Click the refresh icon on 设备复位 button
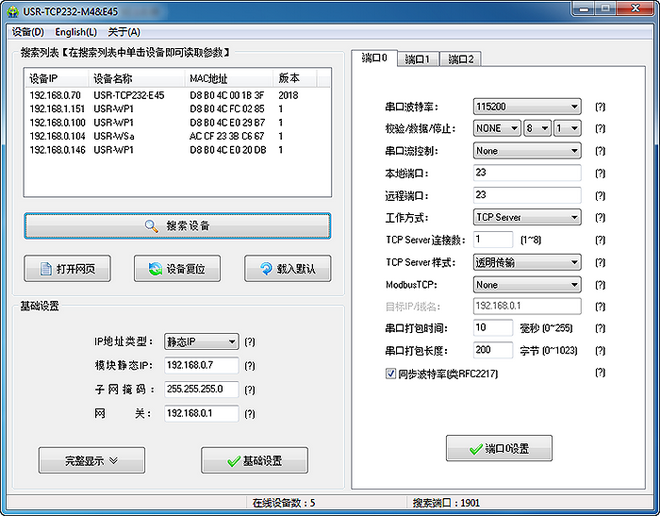The width and height of the screenshot is (660, 516). pyautogui.click(x=155, y=269)
